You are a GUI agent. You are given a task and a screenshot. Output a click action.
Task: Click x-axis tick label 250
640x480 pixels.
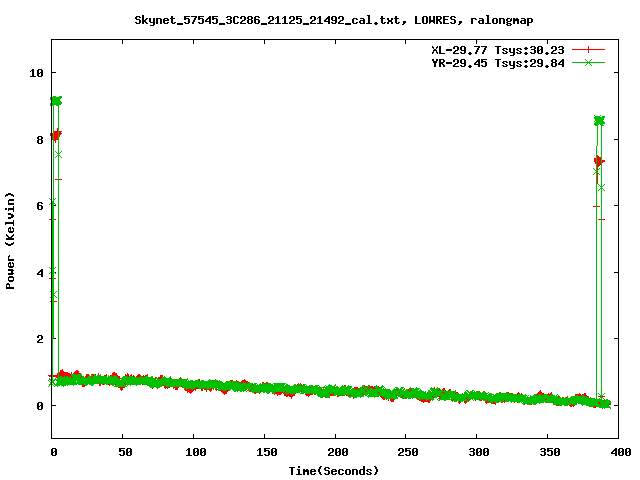[408, 452]
